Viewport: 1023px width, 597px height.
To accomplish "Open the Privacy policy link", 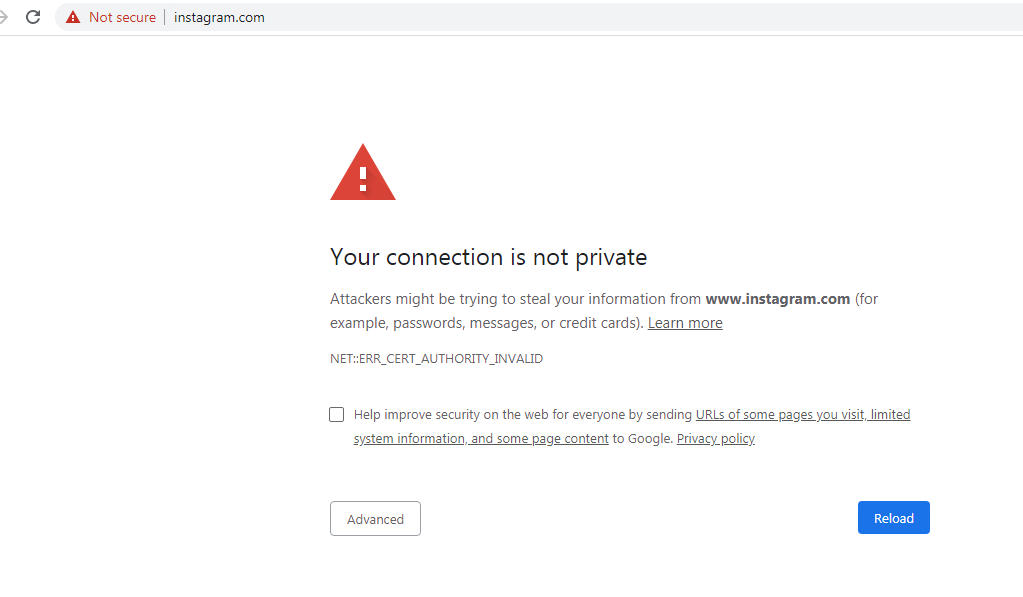I will coord(715,438).
